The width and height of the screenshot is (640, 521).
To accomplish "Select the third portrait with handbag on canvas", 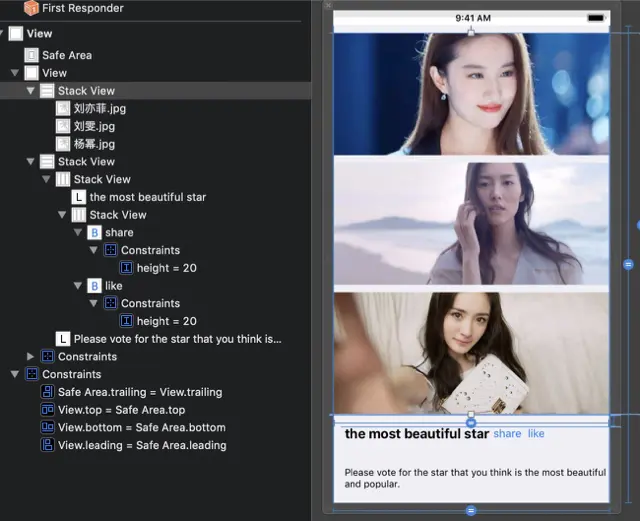I will pyautogui.click(x=471, y=353).
